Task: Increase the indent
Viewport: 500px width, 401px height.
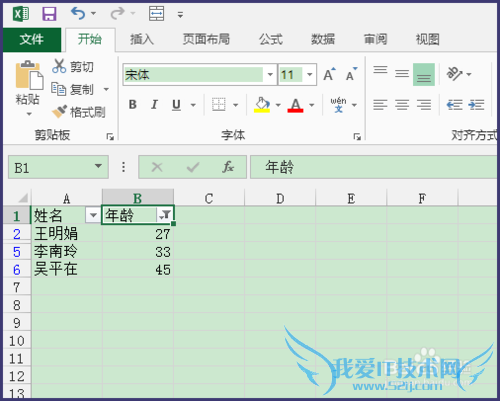Action: pyautogui.click(x=476, y=105)
